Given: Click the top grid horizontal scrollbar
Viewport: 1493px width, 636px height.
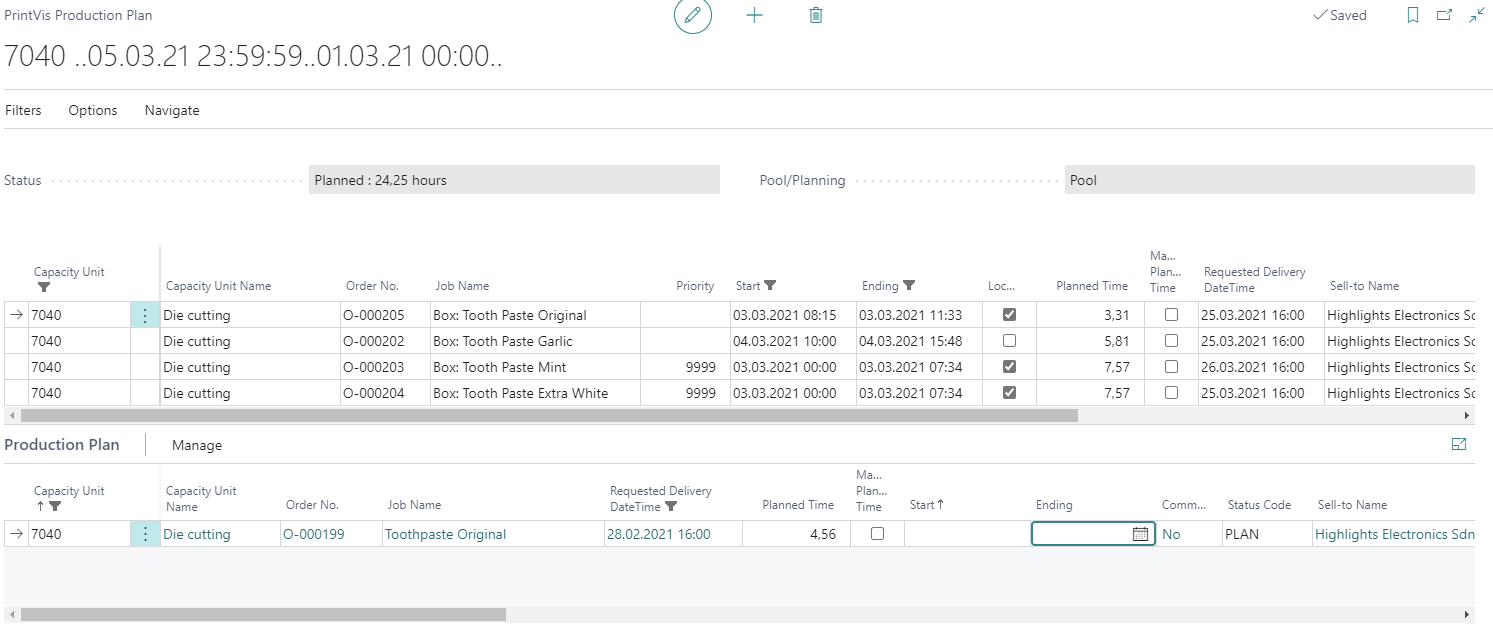Looking at the screenshot, I should click(549, 415).
